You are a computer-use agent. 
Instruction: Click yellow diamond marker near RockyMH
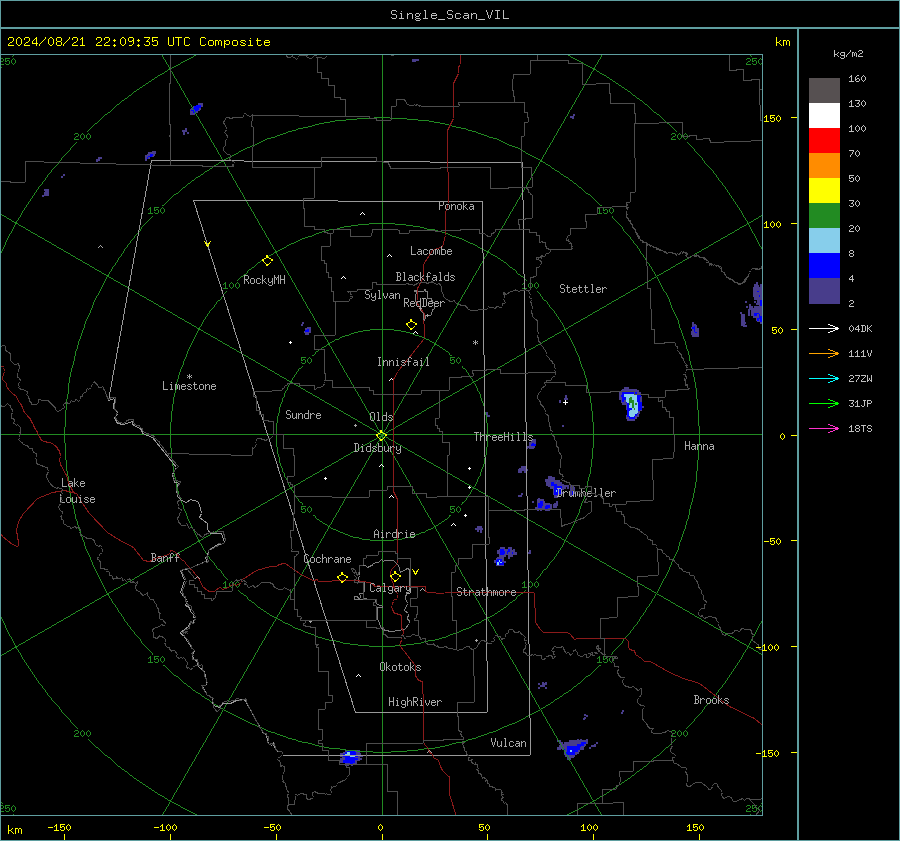click(x=267, y=261)
